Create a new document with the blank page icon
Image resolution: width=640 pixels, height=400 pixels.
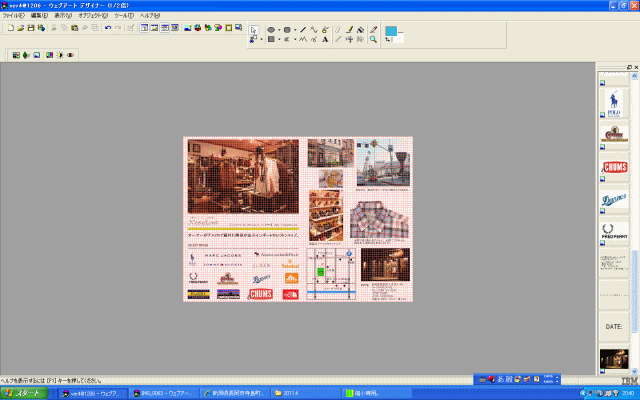coord(11,28)
